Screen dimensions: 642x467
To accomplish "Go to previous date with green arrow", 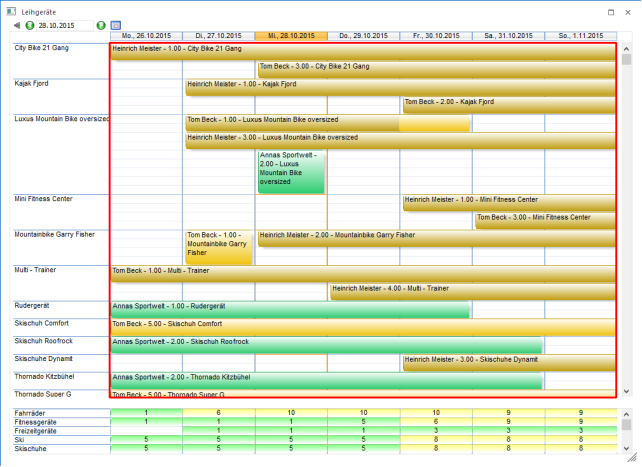I will click(x=30, y=24).
